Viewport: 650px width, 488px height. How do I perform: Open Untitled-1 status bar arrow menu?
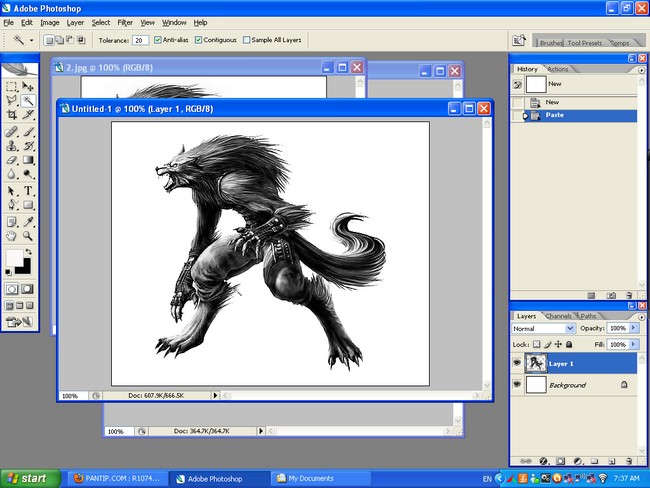215,396
